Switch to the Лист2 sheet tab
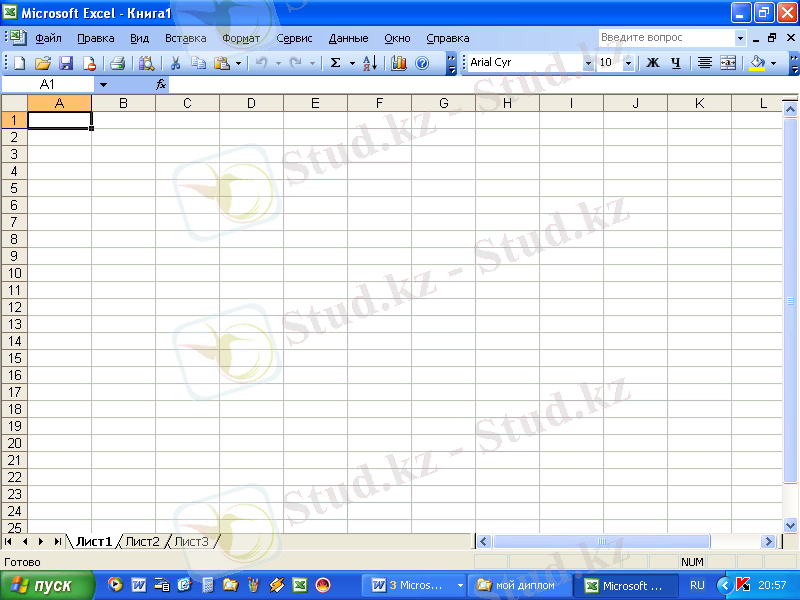The image size is (800, 600). (x=142, y=541)
